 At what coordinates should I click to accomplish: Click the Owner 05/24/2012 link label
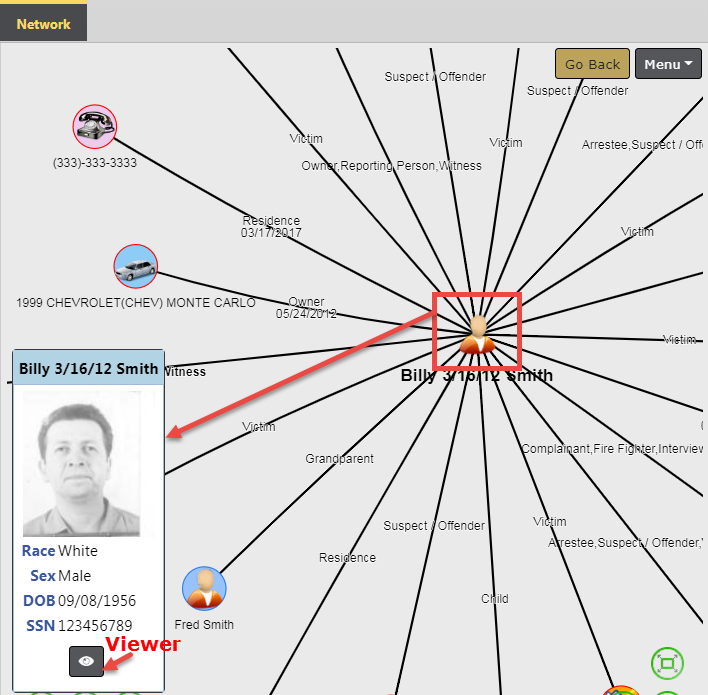(x=306, y=307)
